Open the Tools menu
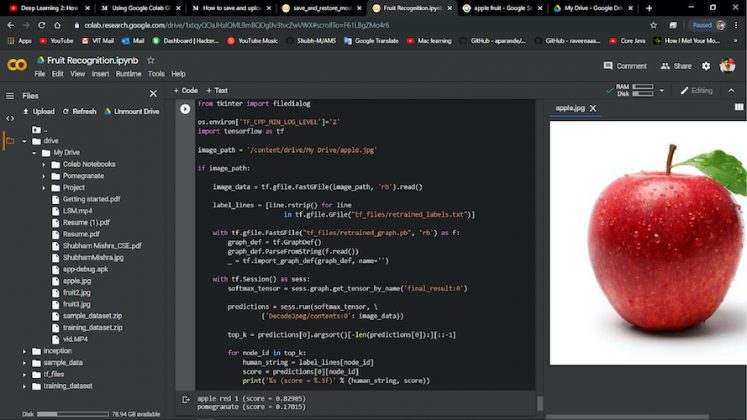This screenshot has width=747, height=420. tap(156, 74)
